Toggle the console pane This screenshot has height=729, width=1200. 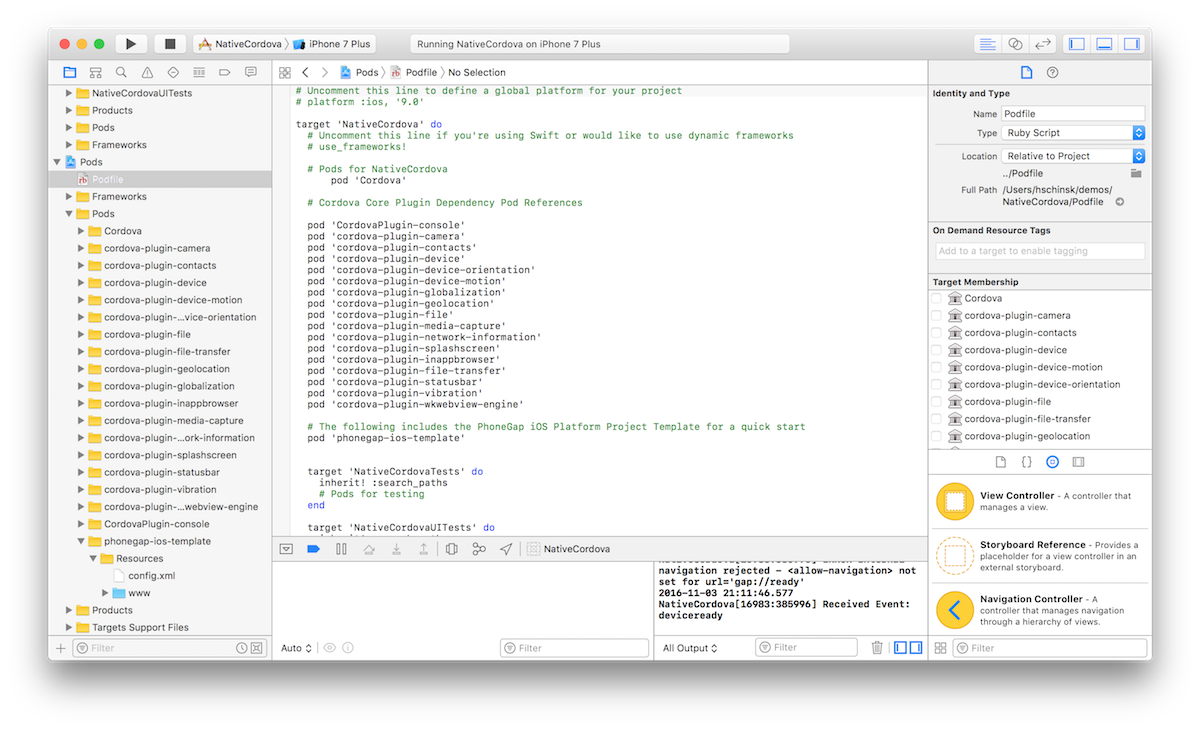(x=915, y=648)
